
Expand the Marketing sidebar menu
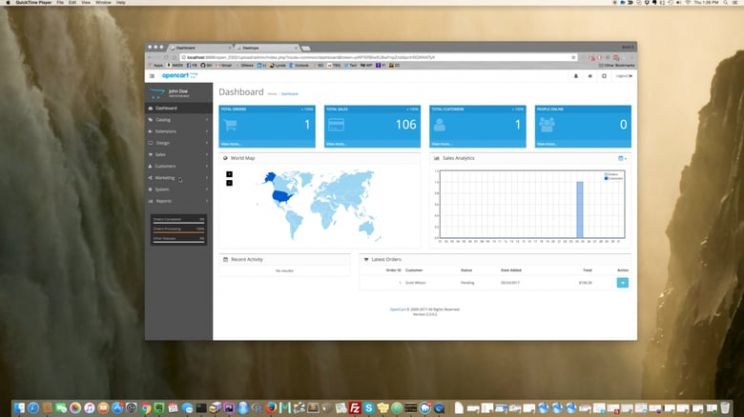[165, 178]
